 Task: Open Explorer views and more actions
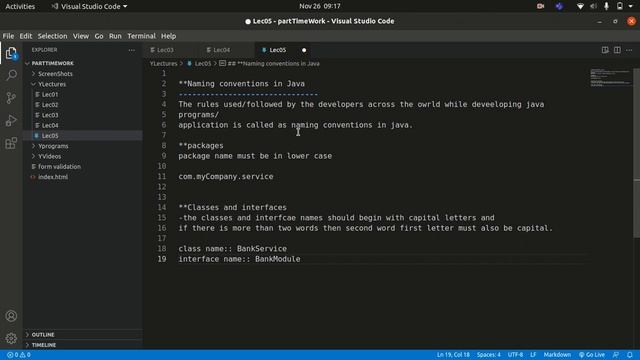click(x=131, y=50)
